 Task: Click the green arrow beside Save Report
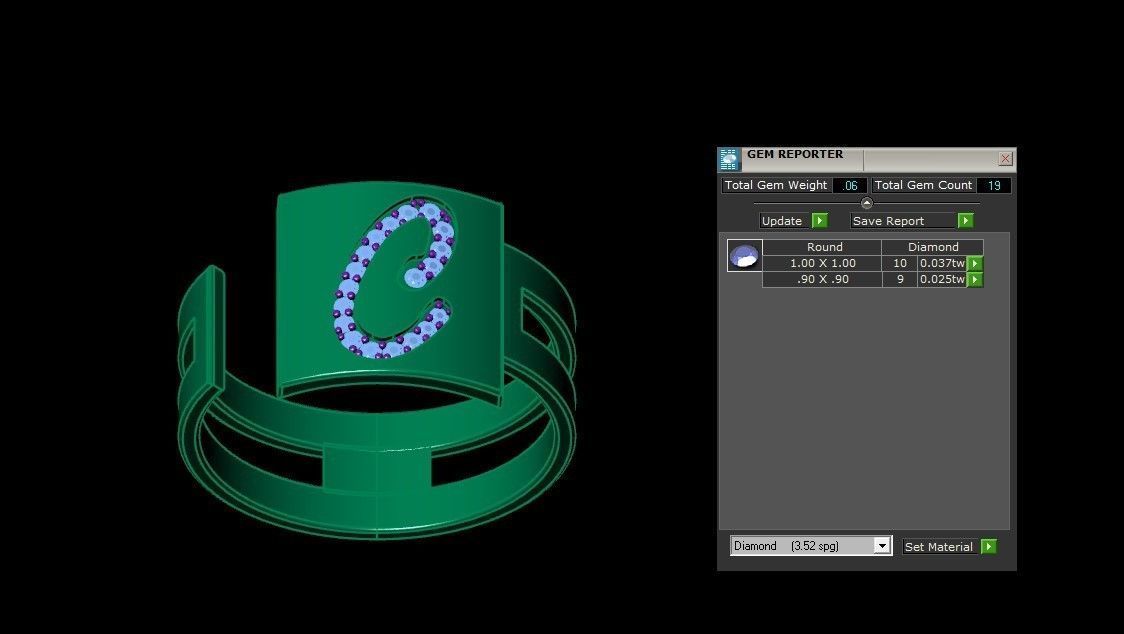point(966,221)
